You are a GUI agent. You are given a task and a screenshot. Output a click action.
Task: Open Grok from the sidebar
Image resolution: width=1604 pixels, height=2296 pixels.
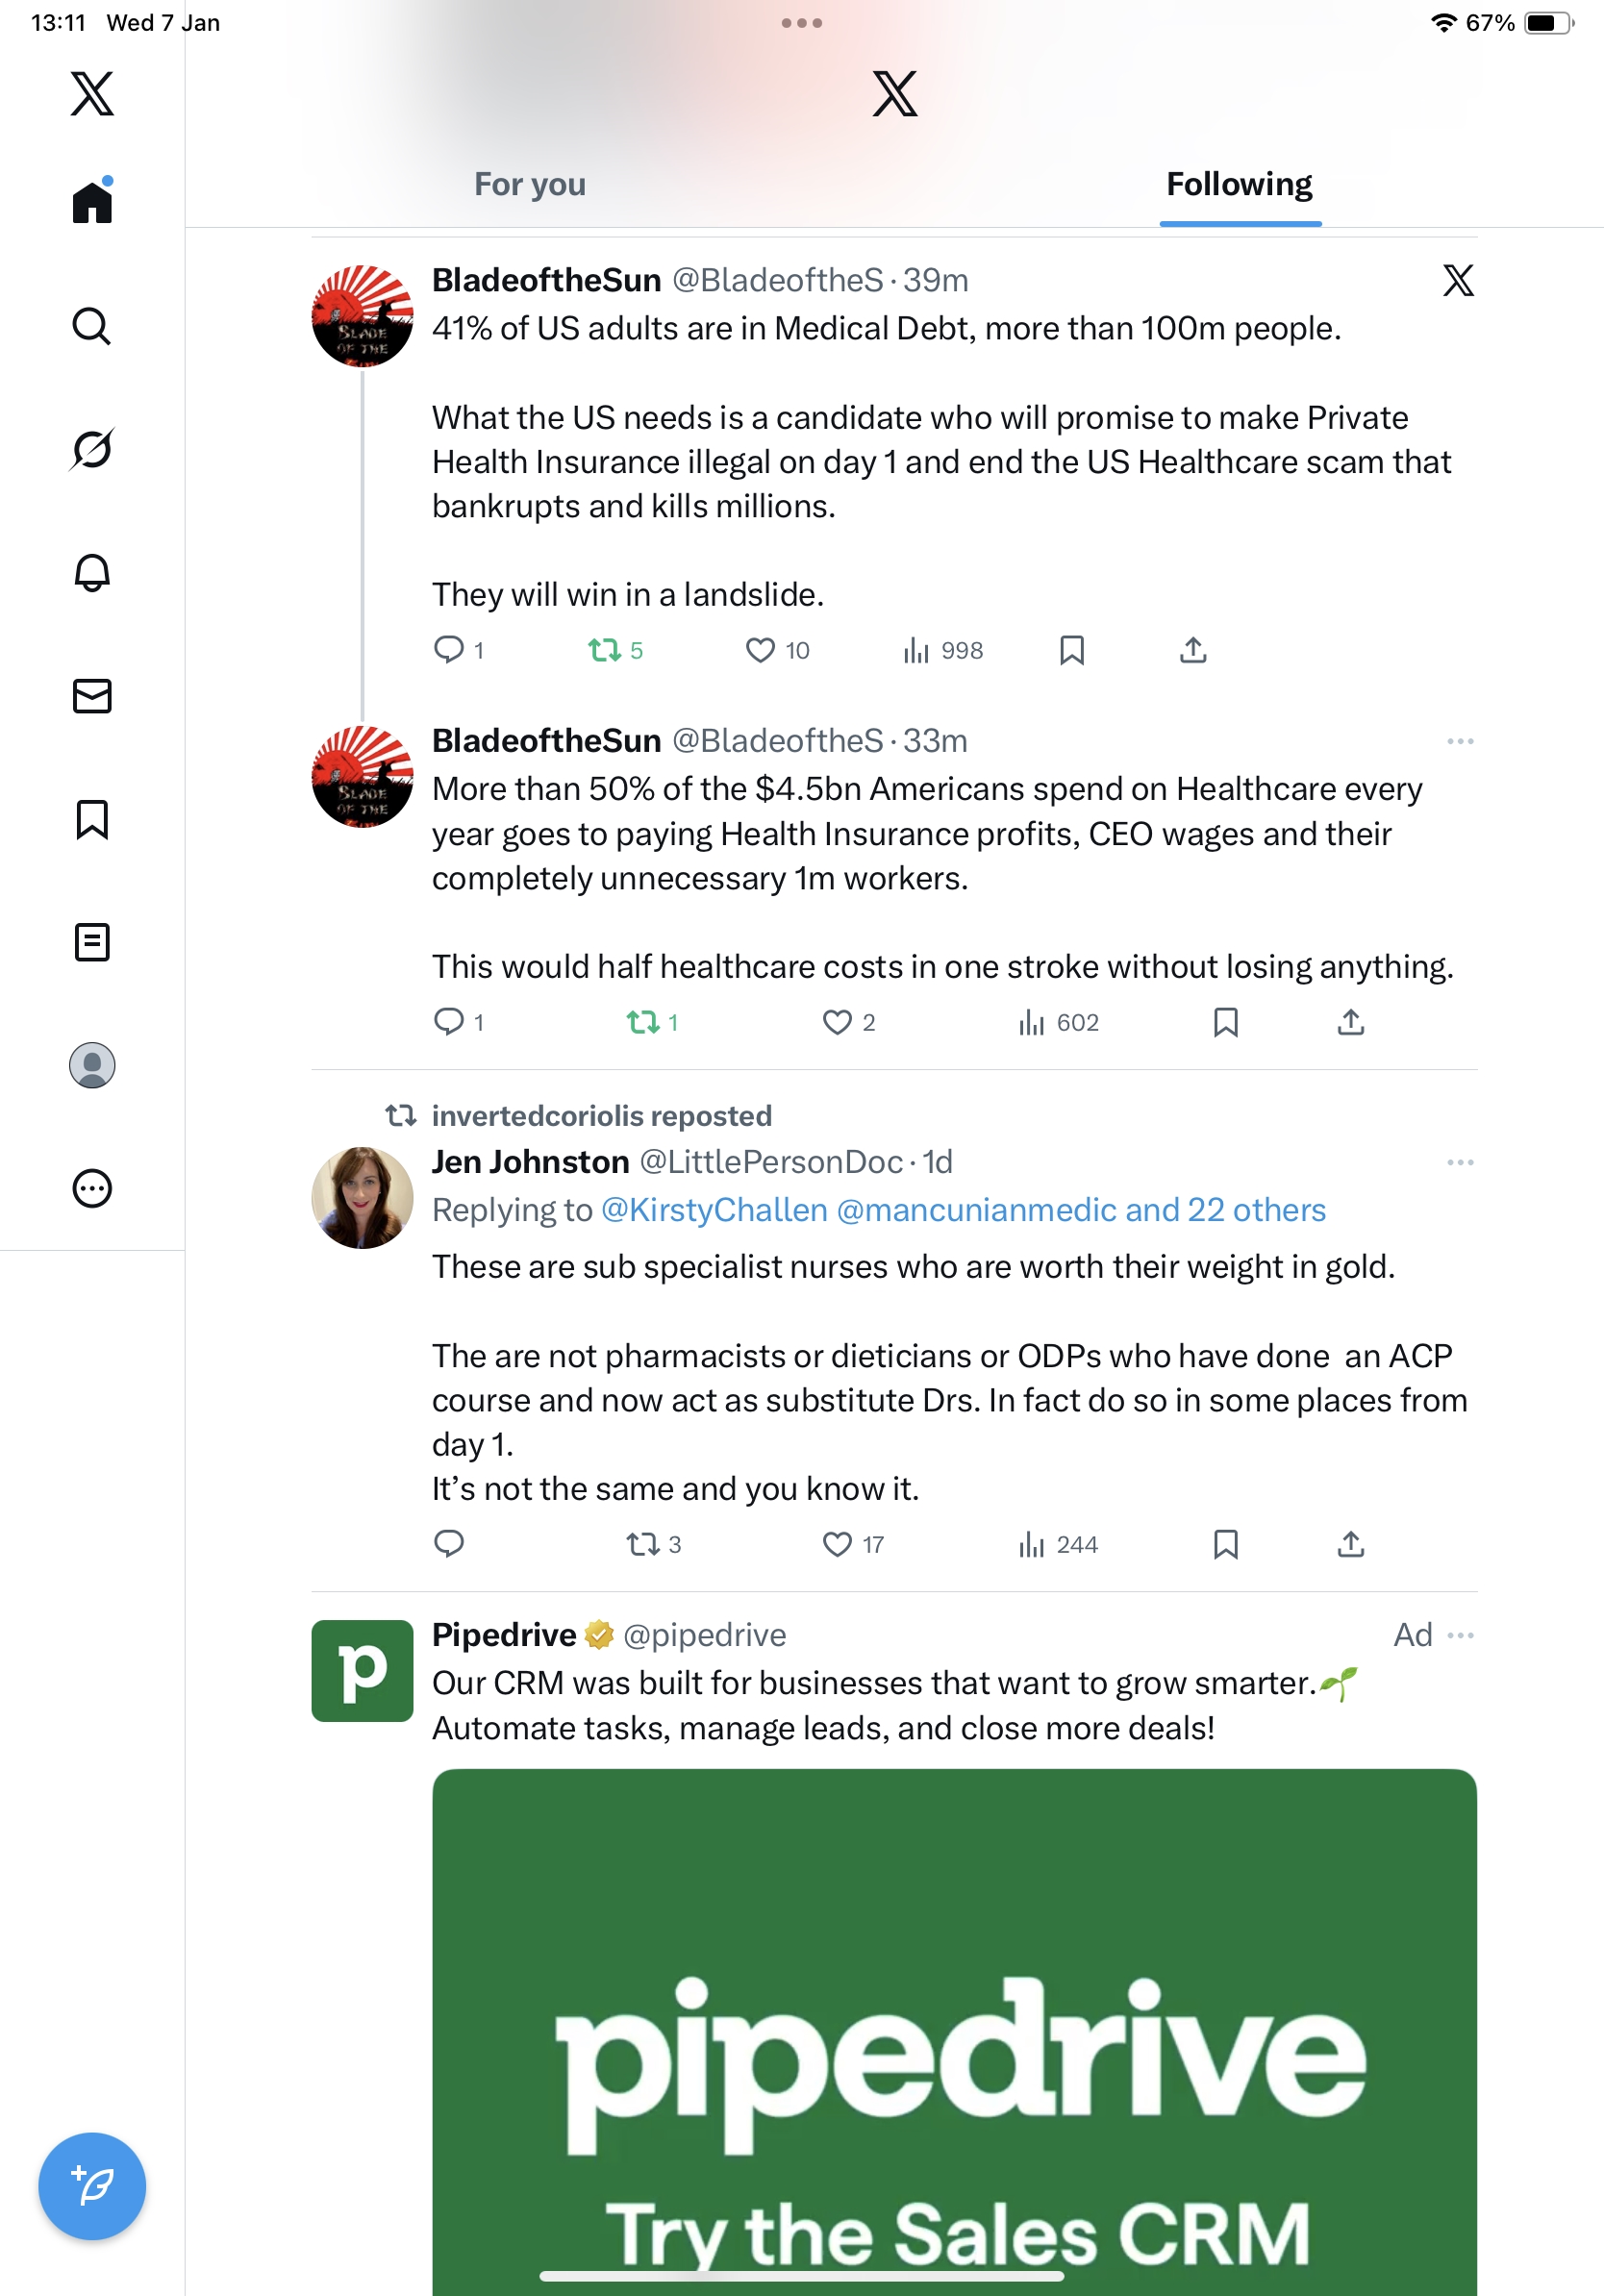(x=92, y=449)
